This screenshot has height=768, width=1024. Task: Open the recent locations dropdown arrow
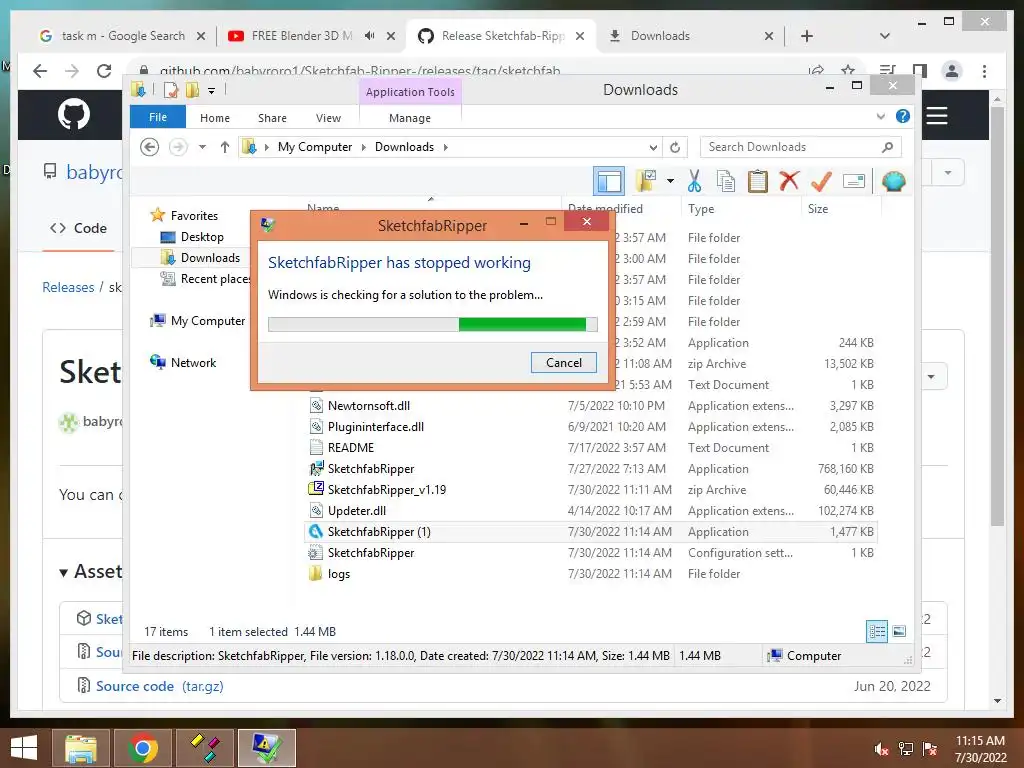202,147
